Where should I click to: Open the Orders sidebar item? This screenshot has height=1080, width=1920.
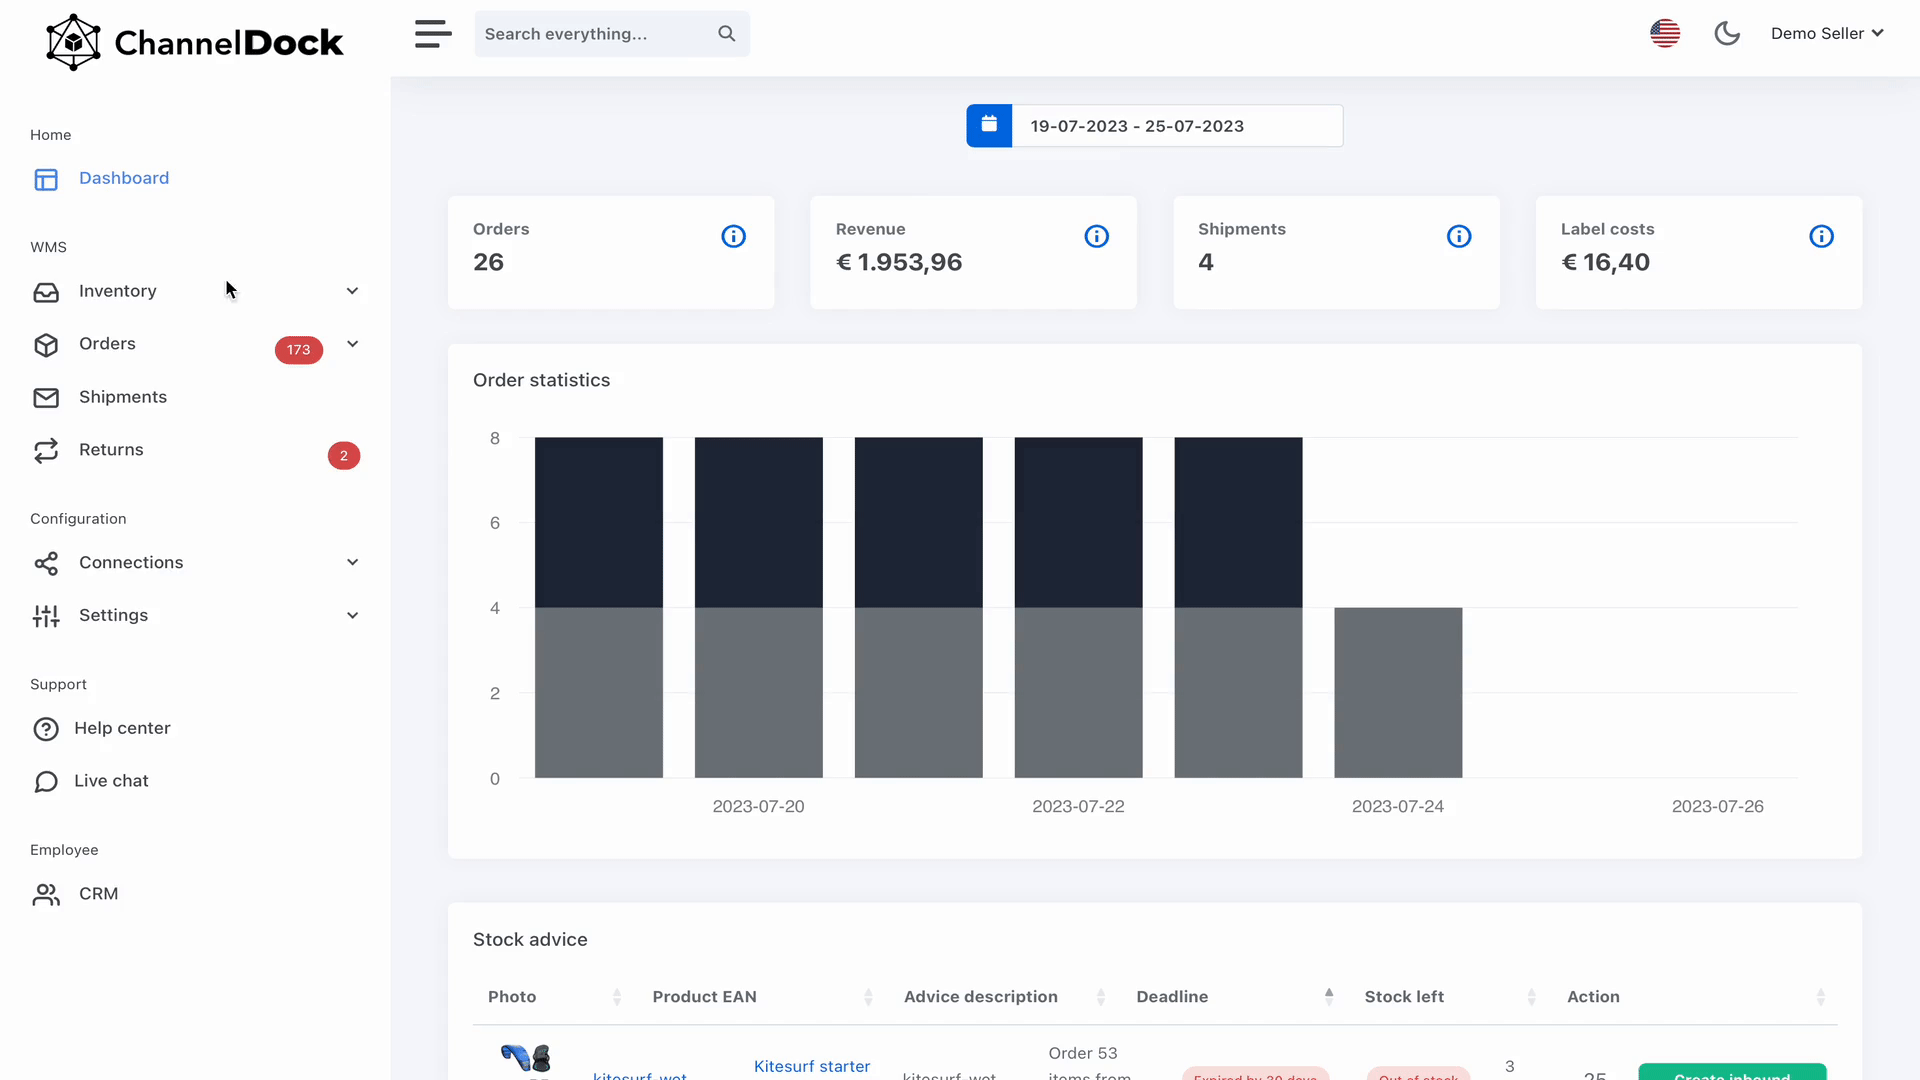[x=107, y=344]
